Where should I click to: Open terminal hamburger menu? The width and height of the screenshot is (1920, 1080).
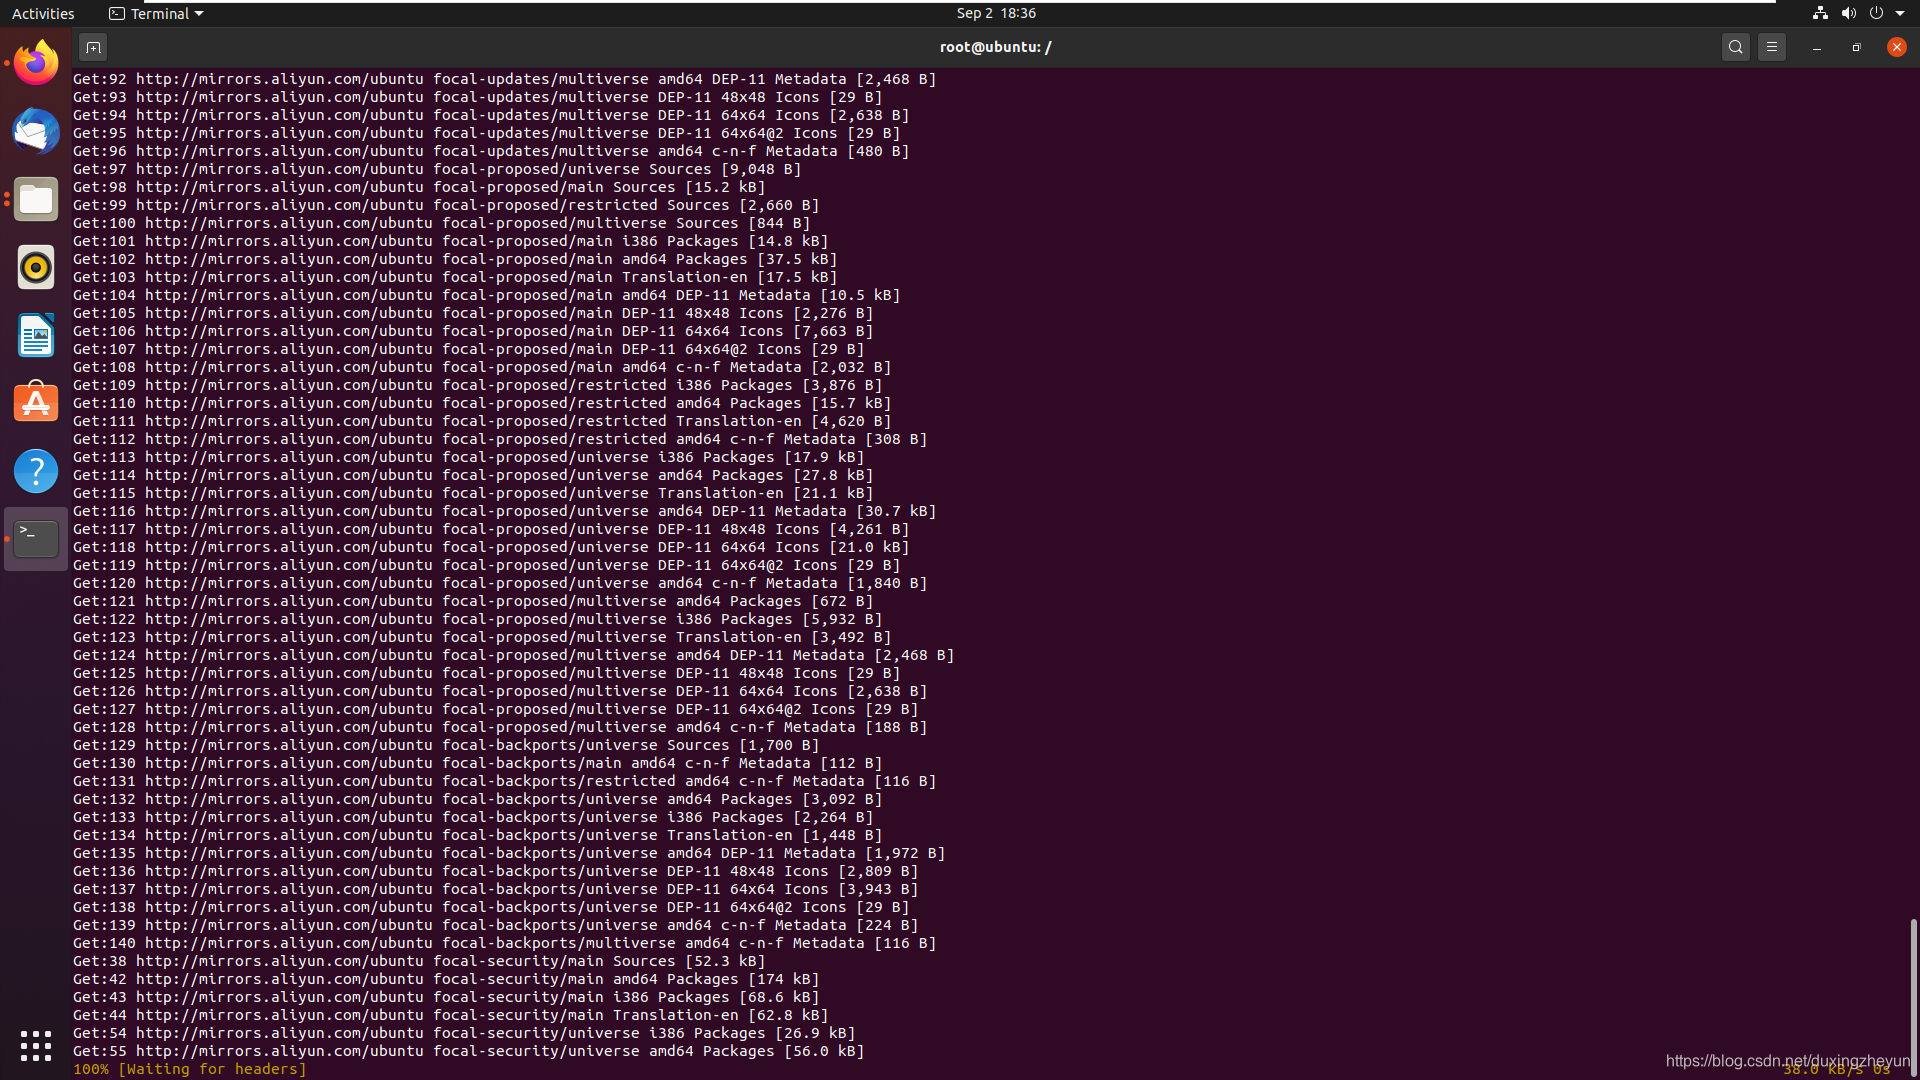[x=1772, y=47]
